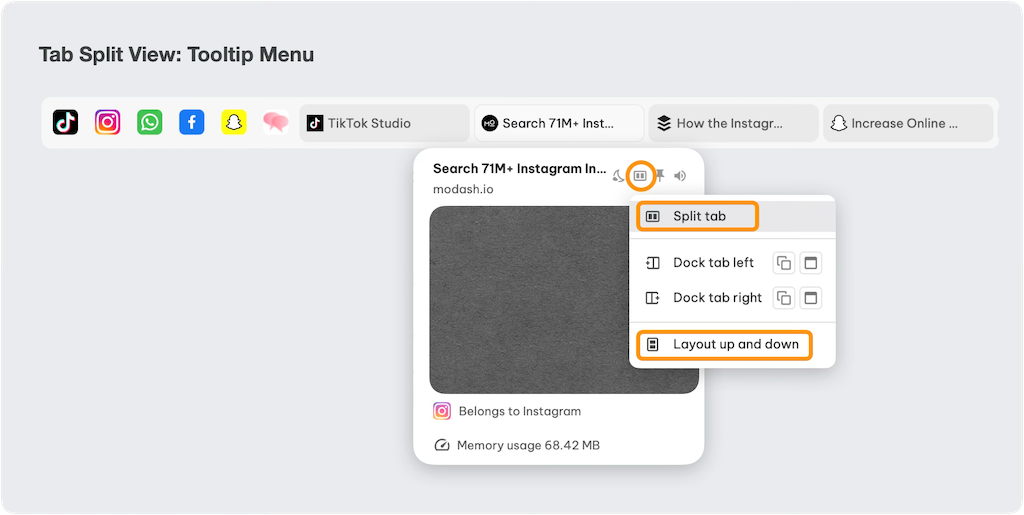Click the overlapping-squares icon beside Dock tab left
The width and height of the screenshot is (1024, 515).
click(x=784, y=263)
